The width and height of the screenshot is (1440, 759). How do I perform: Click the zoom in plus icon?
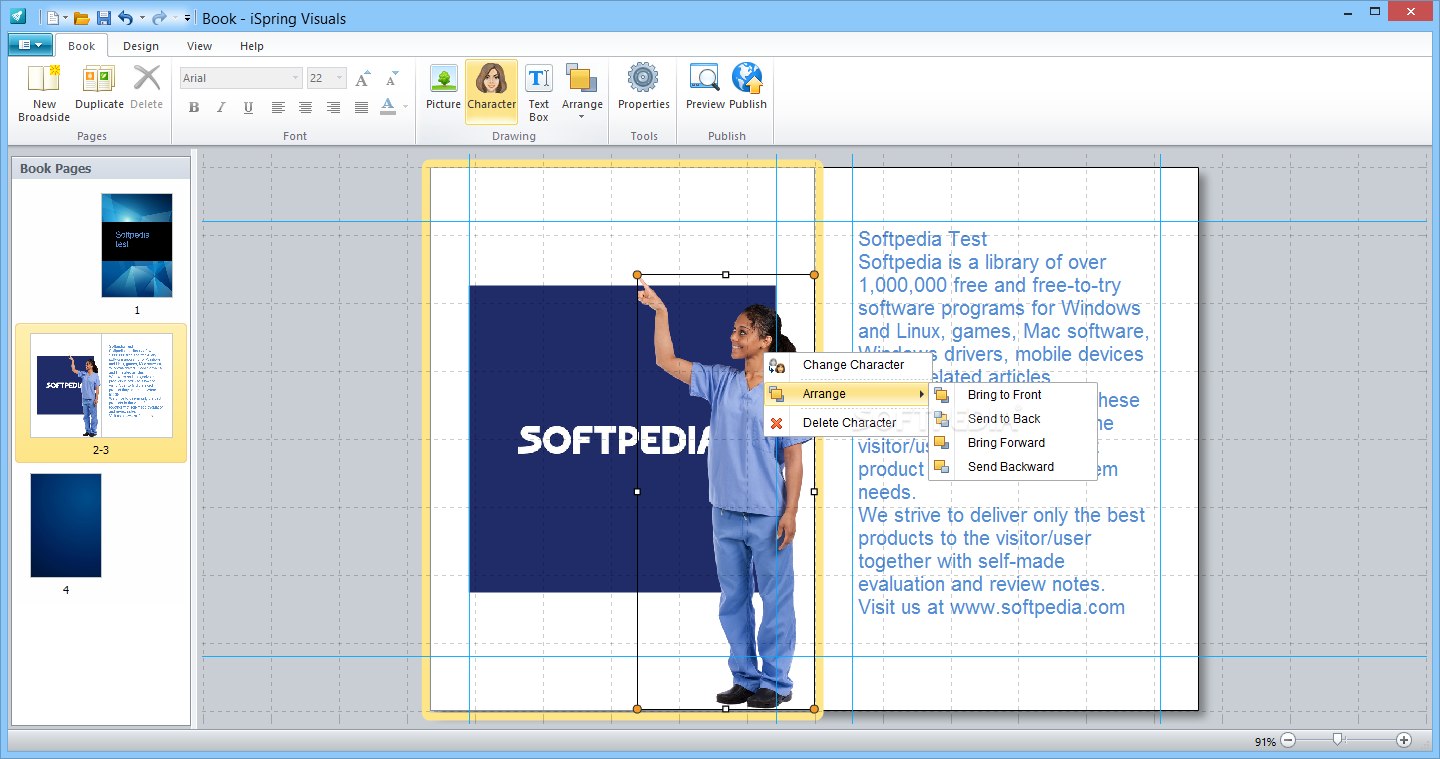[1404, 740]
